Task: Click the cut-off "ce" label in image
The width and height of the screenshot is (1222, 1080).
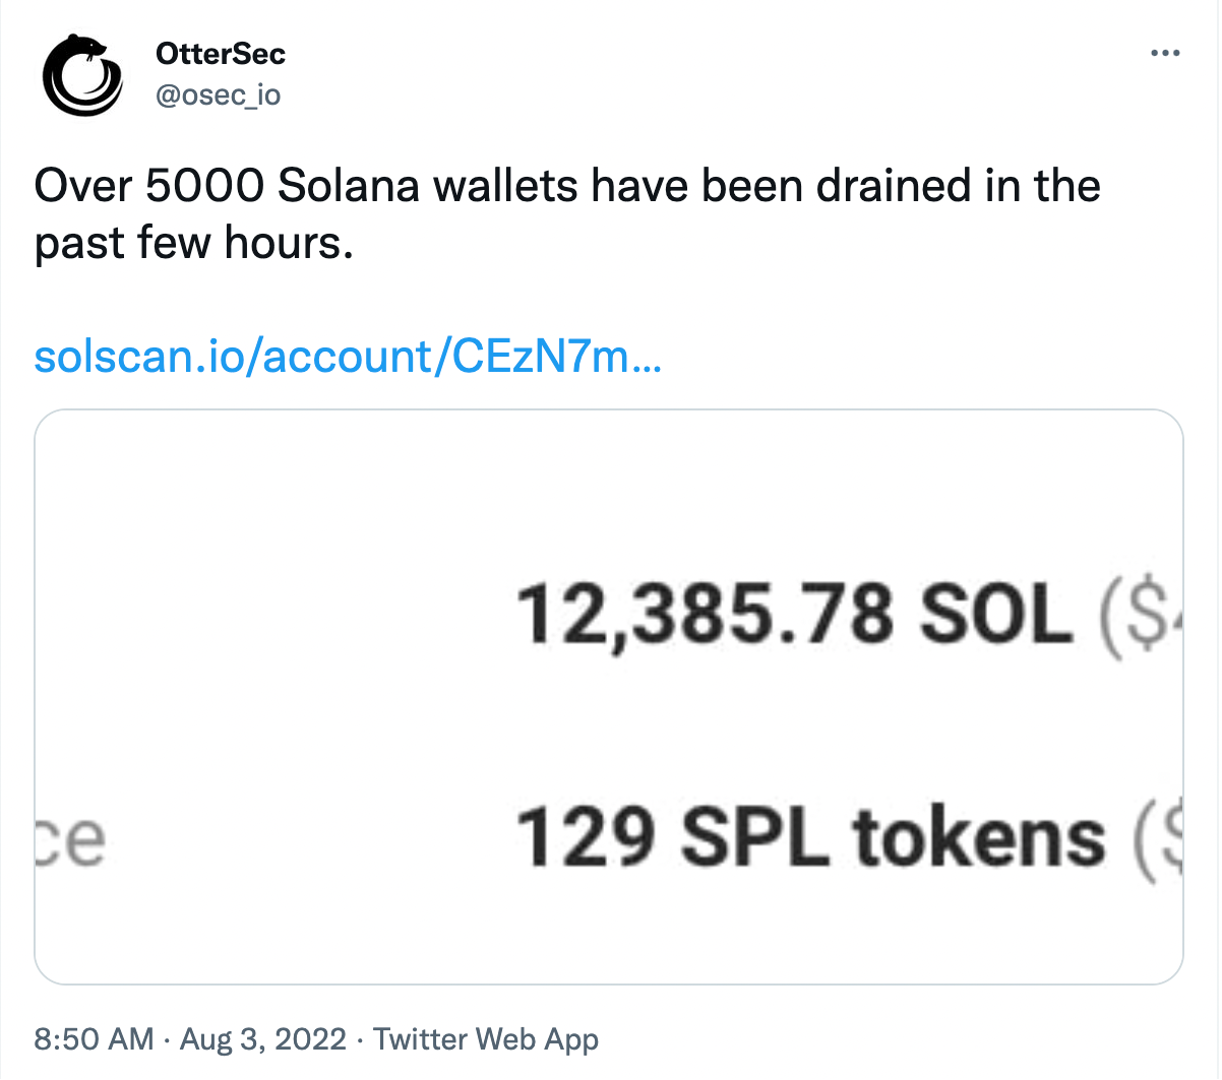Action: coord(72,842)
